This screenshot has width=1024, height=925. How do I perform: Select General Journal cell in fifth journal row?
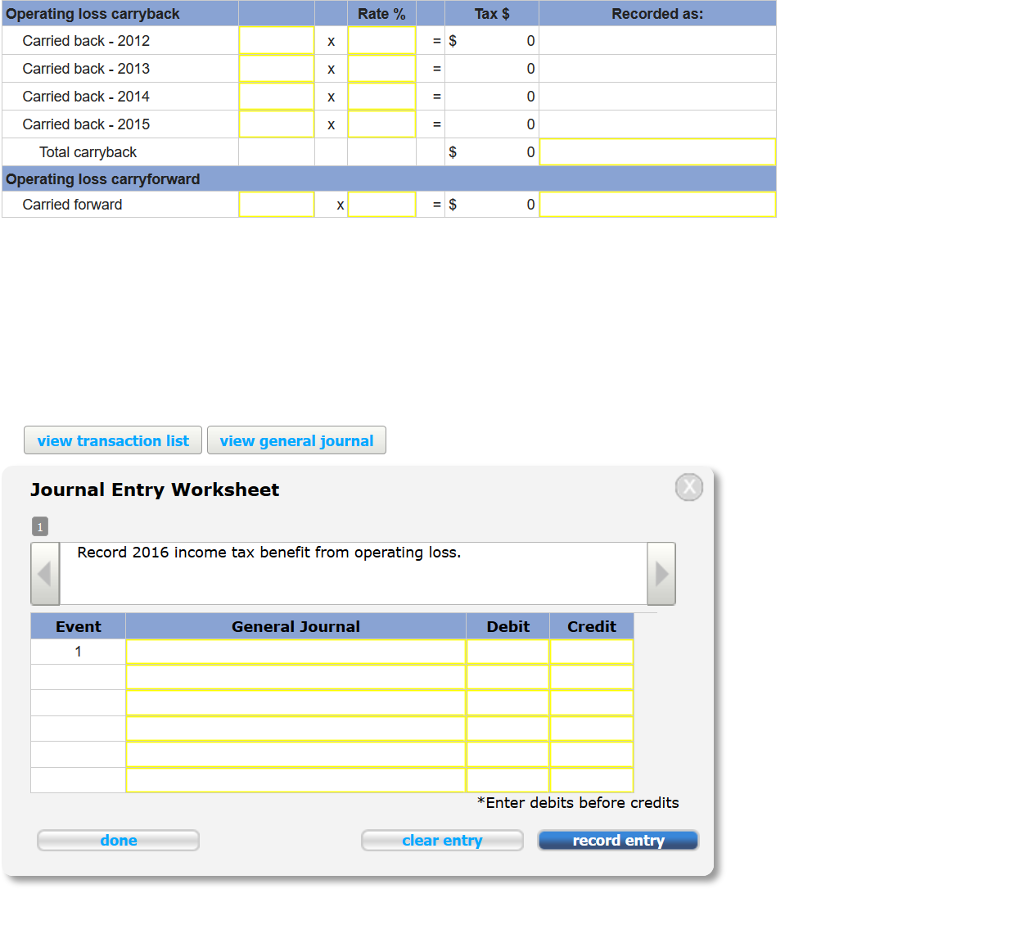click(296, 755)
